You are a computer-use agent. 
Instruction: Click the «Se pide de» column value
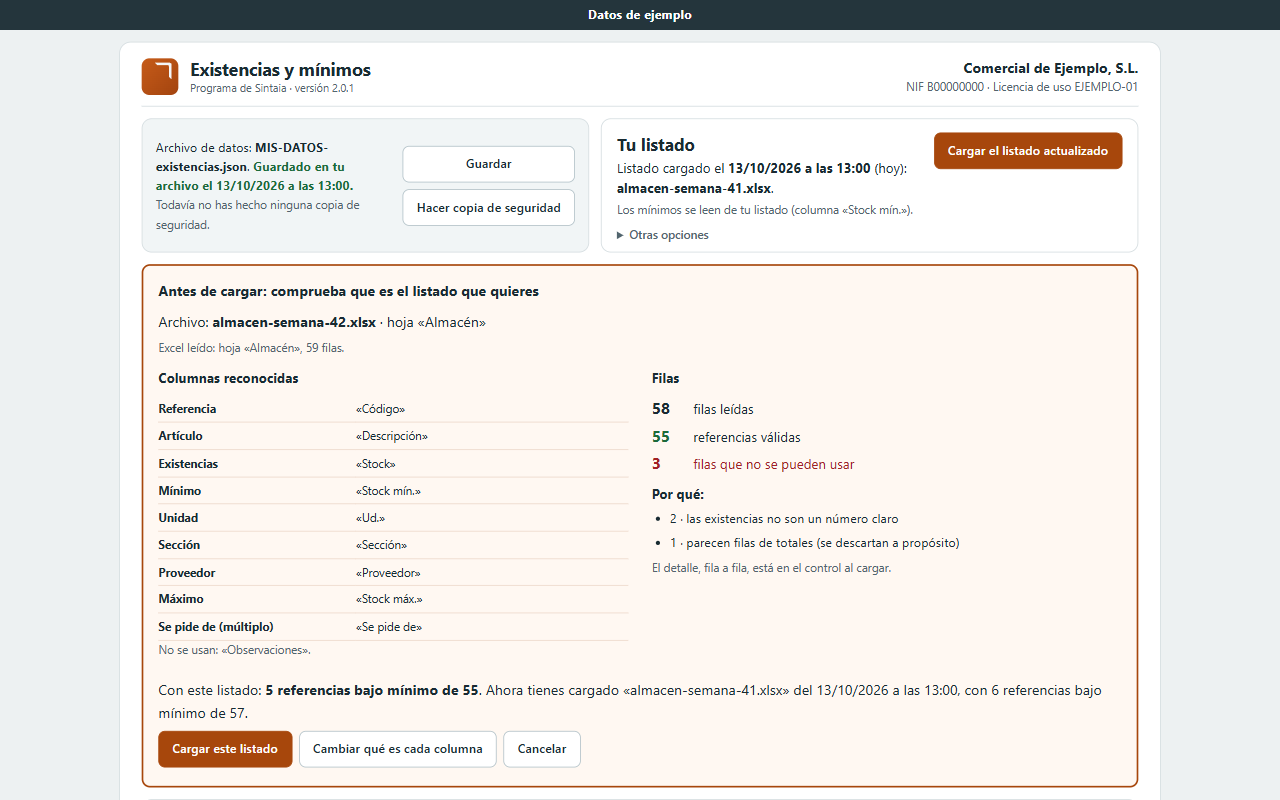coord(389,627)
